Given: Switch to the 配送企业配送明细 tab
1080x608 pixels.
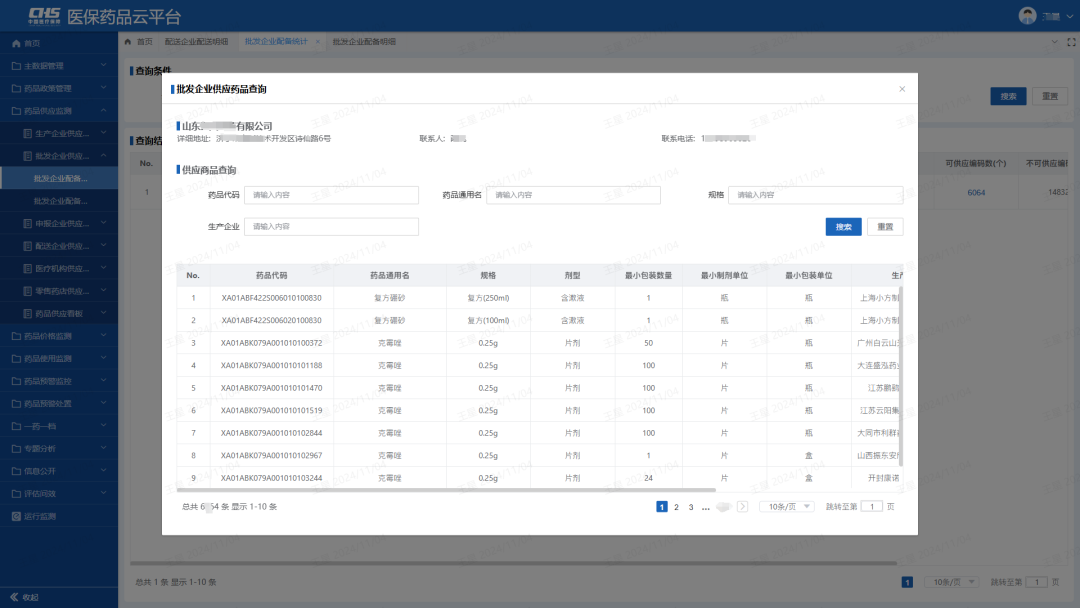Looking at the screenshot, I should pyautogui.click(x=196, y=42).
